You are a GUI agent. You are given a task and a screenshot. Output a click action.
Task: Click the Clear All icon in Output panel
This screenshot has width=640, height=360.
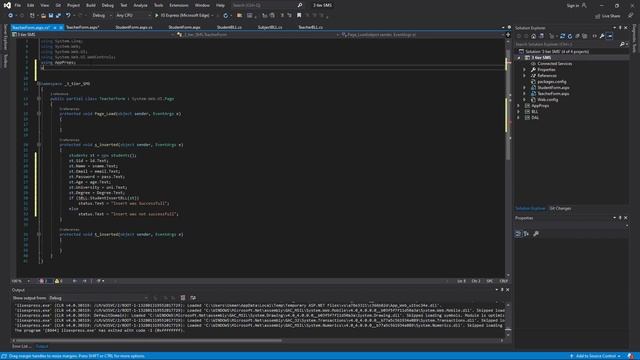pos(183,298)
